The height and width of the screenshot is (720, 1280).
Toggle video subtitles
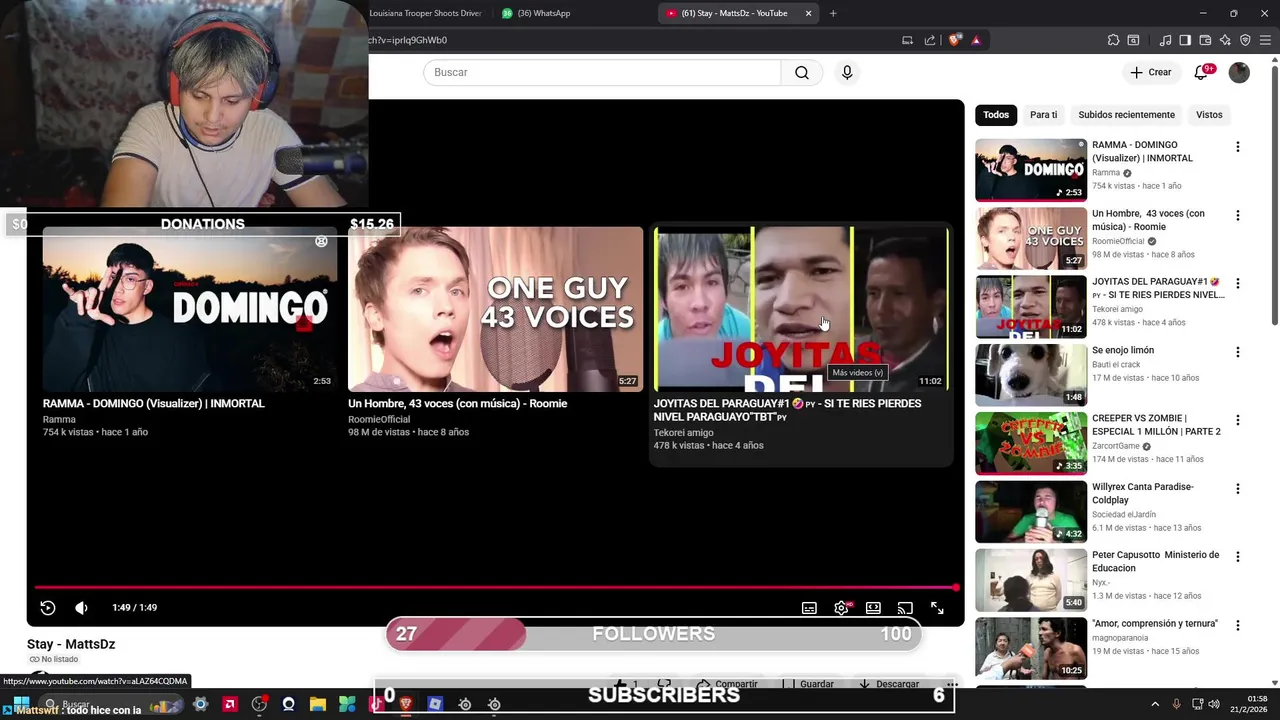tap(809, 608)
